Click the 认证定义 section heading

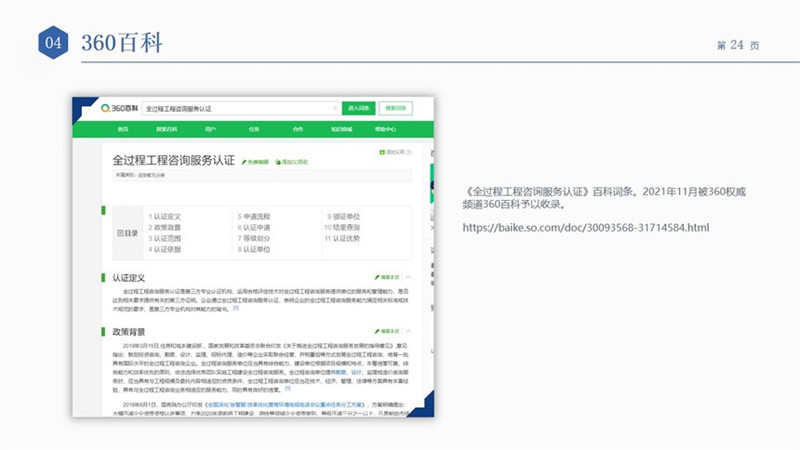pyautogui.click(x=129, y=278)
